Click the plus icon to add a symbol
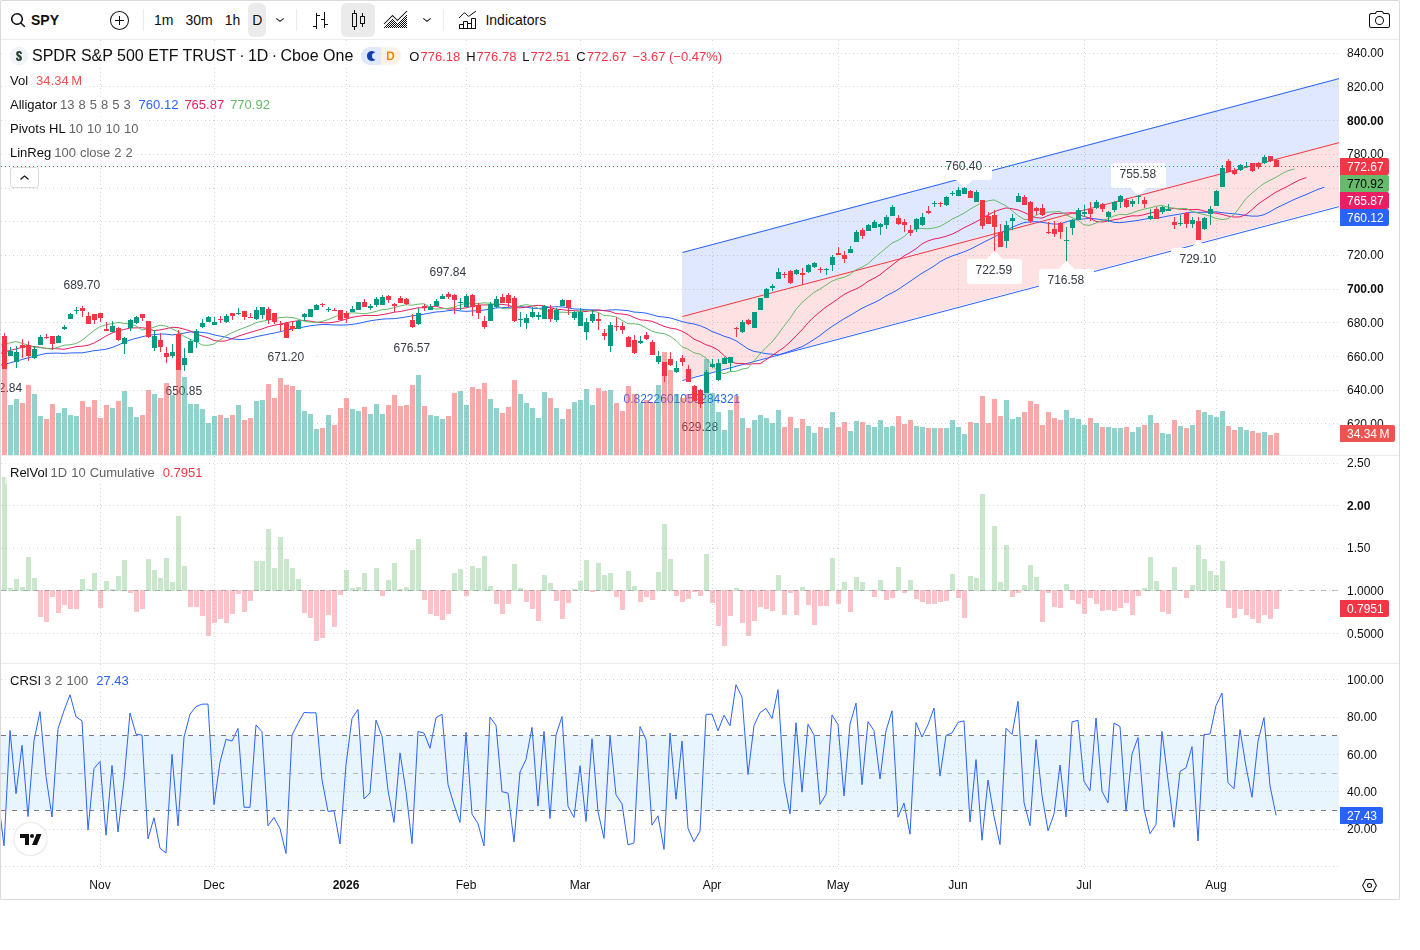Screen dimensions: 1420x950 click(x=119, y=20)
